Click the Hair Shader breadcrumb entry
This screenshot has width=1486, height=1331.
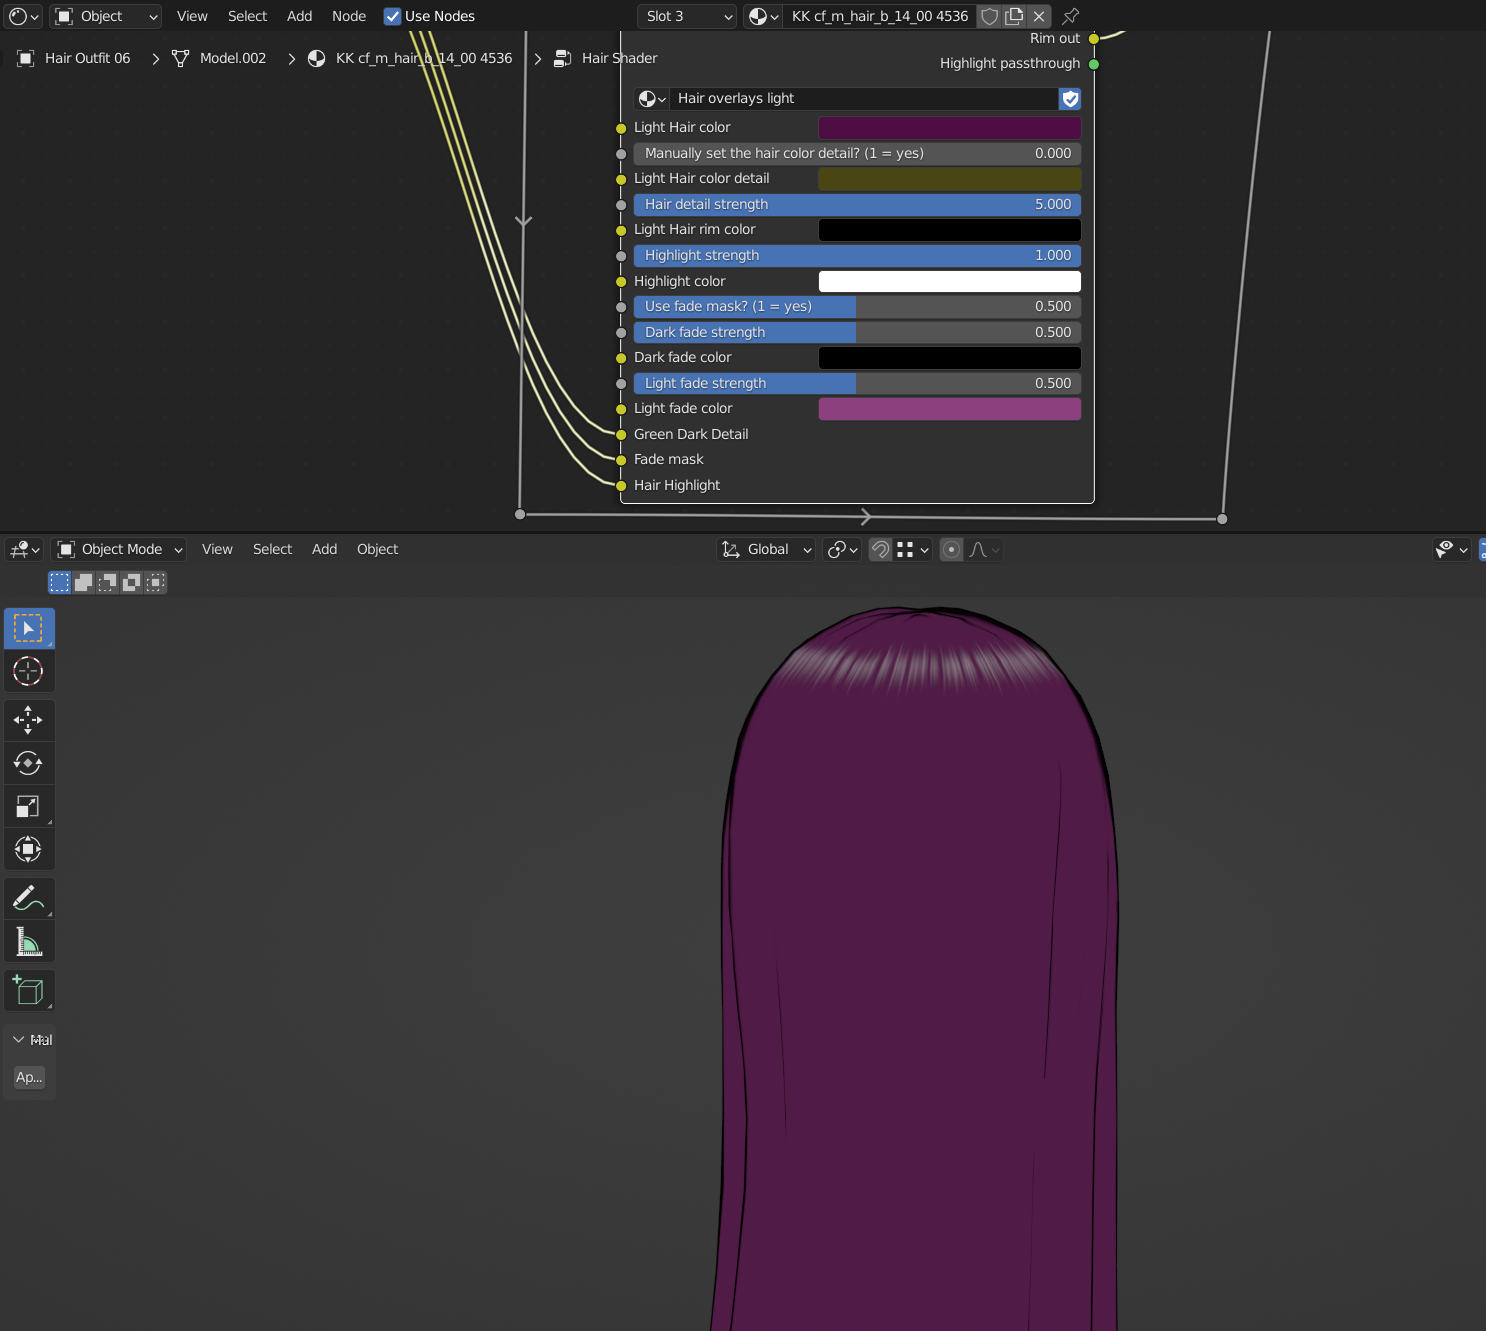pyautogui.click(x=618, y=58)
